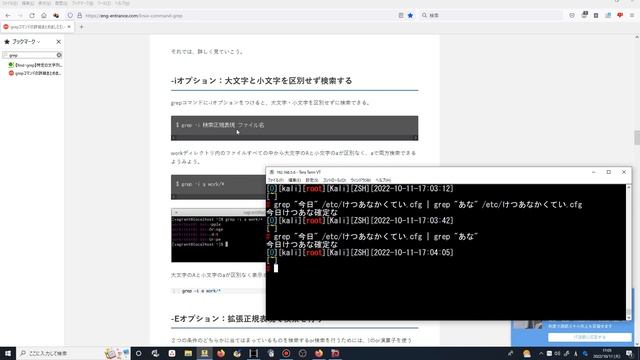Click the shield tracking protection icon
Viewport: 640px width, 360px height.
pos(70,16)
